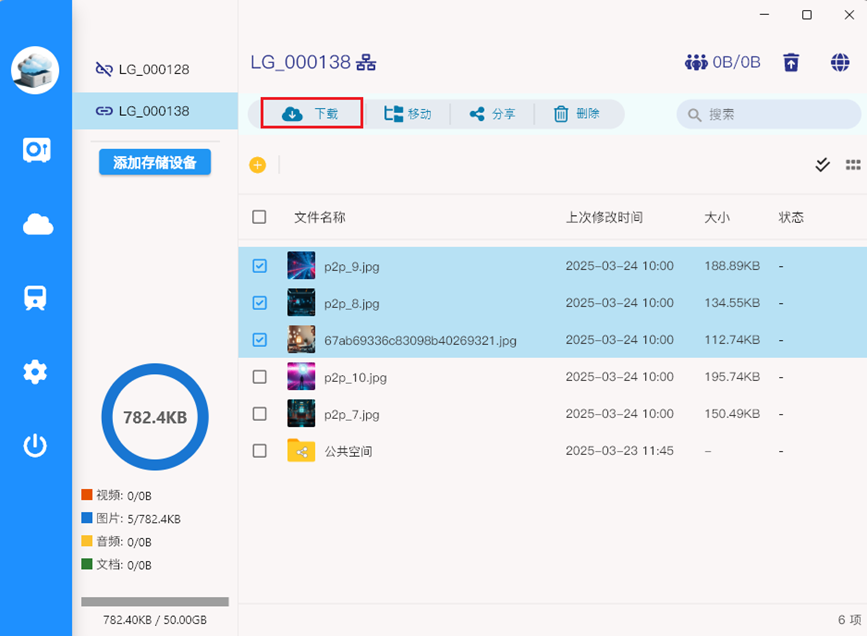867x636 pixels.
Task: Open the disk backup sidebar icon
Action: (36, 150)
